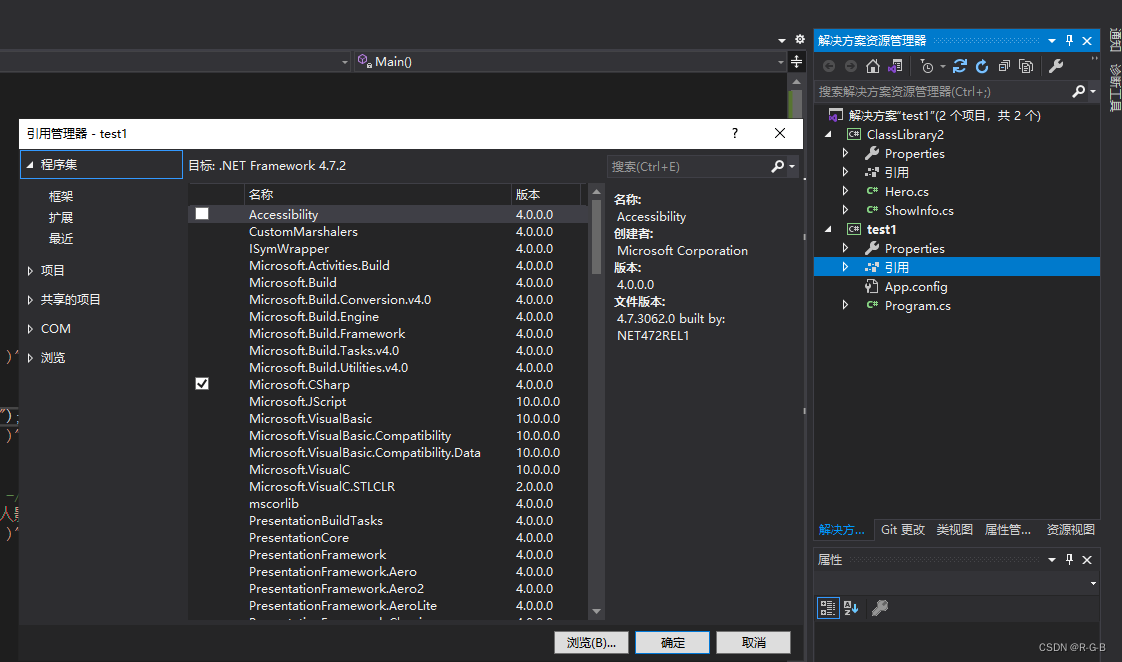Switch to the Git 更改 tab
This screenshot has width=1122, height=662.
click(902, 530)
